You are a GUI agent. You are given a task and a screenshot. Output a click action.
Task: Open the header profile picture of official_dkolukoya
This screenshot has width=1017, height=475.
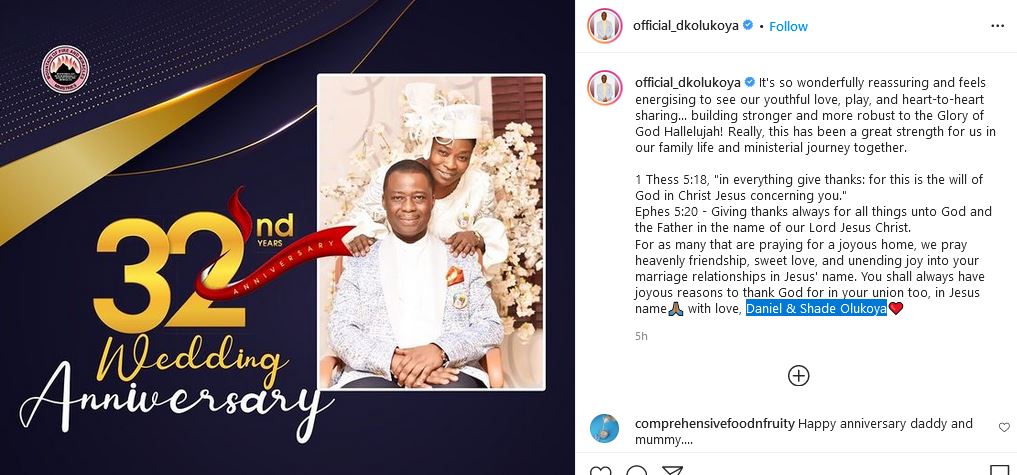tap(604, 26)
